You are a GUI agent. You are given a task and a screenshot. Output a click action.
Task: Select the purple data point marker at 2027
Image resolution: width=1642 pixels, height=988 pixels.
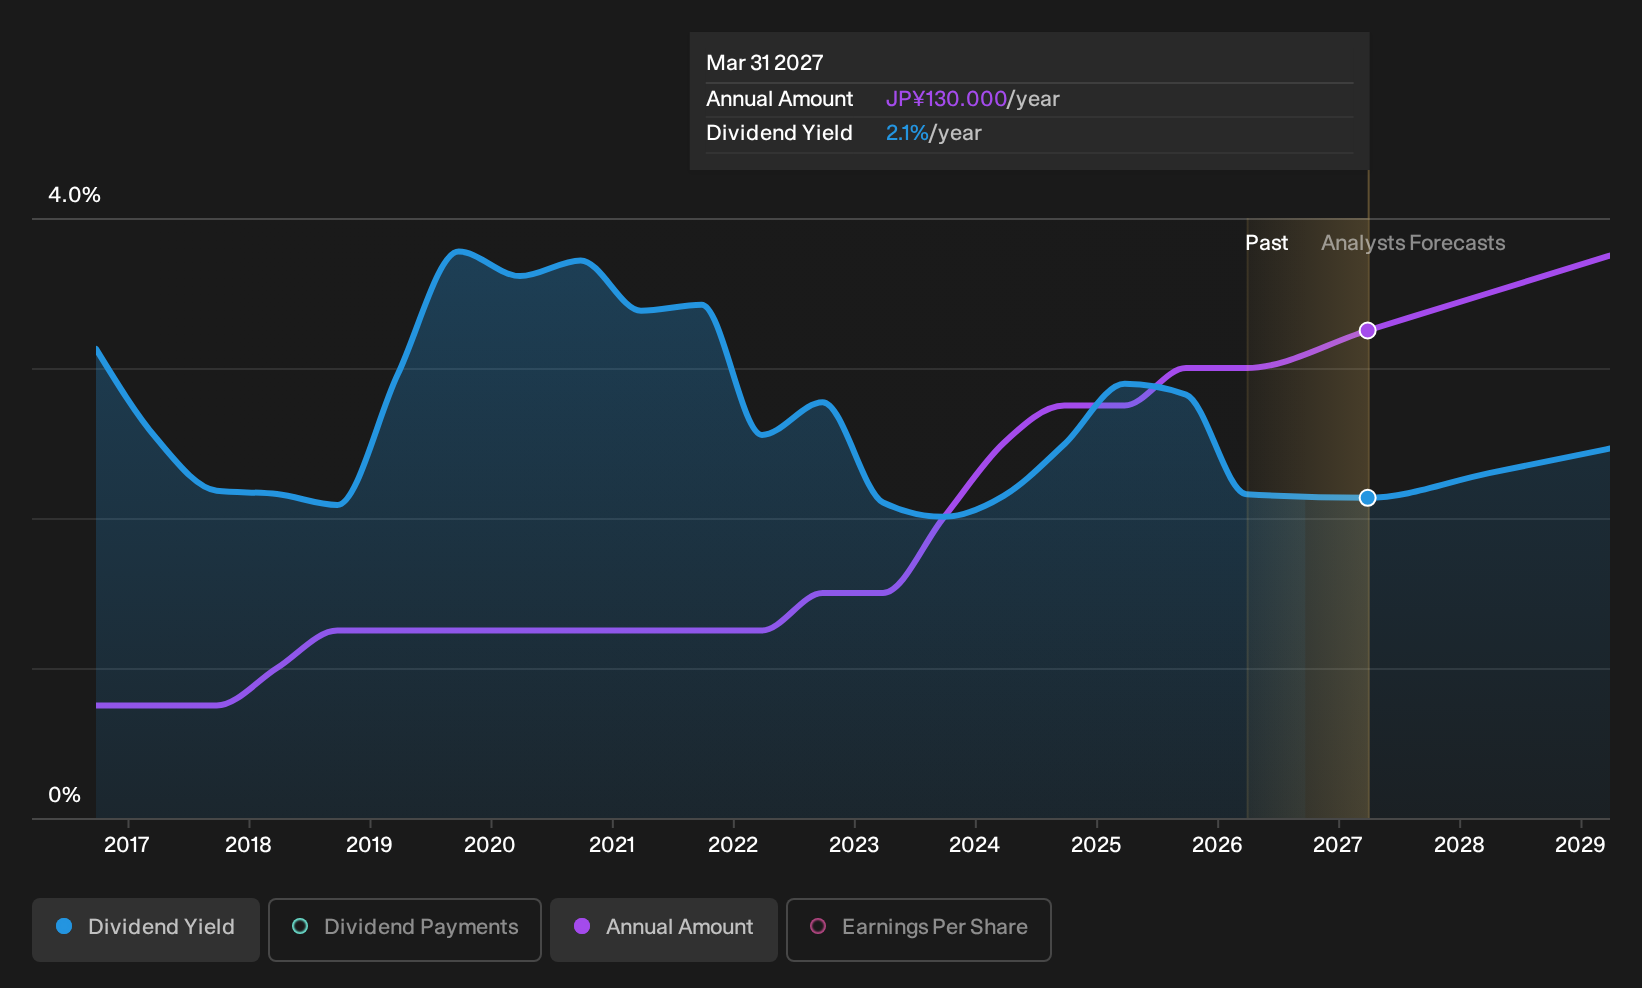pos(1368,331)
